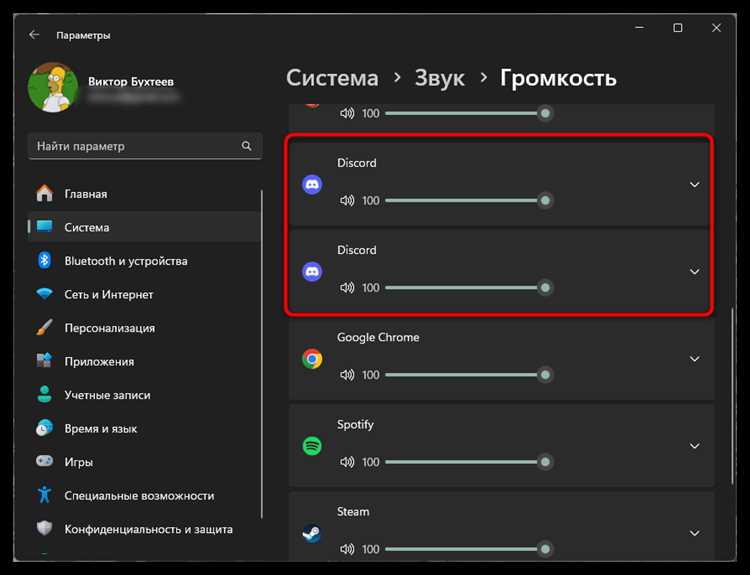Open Конфиденциальность и защита settings

tap(144, 529)
